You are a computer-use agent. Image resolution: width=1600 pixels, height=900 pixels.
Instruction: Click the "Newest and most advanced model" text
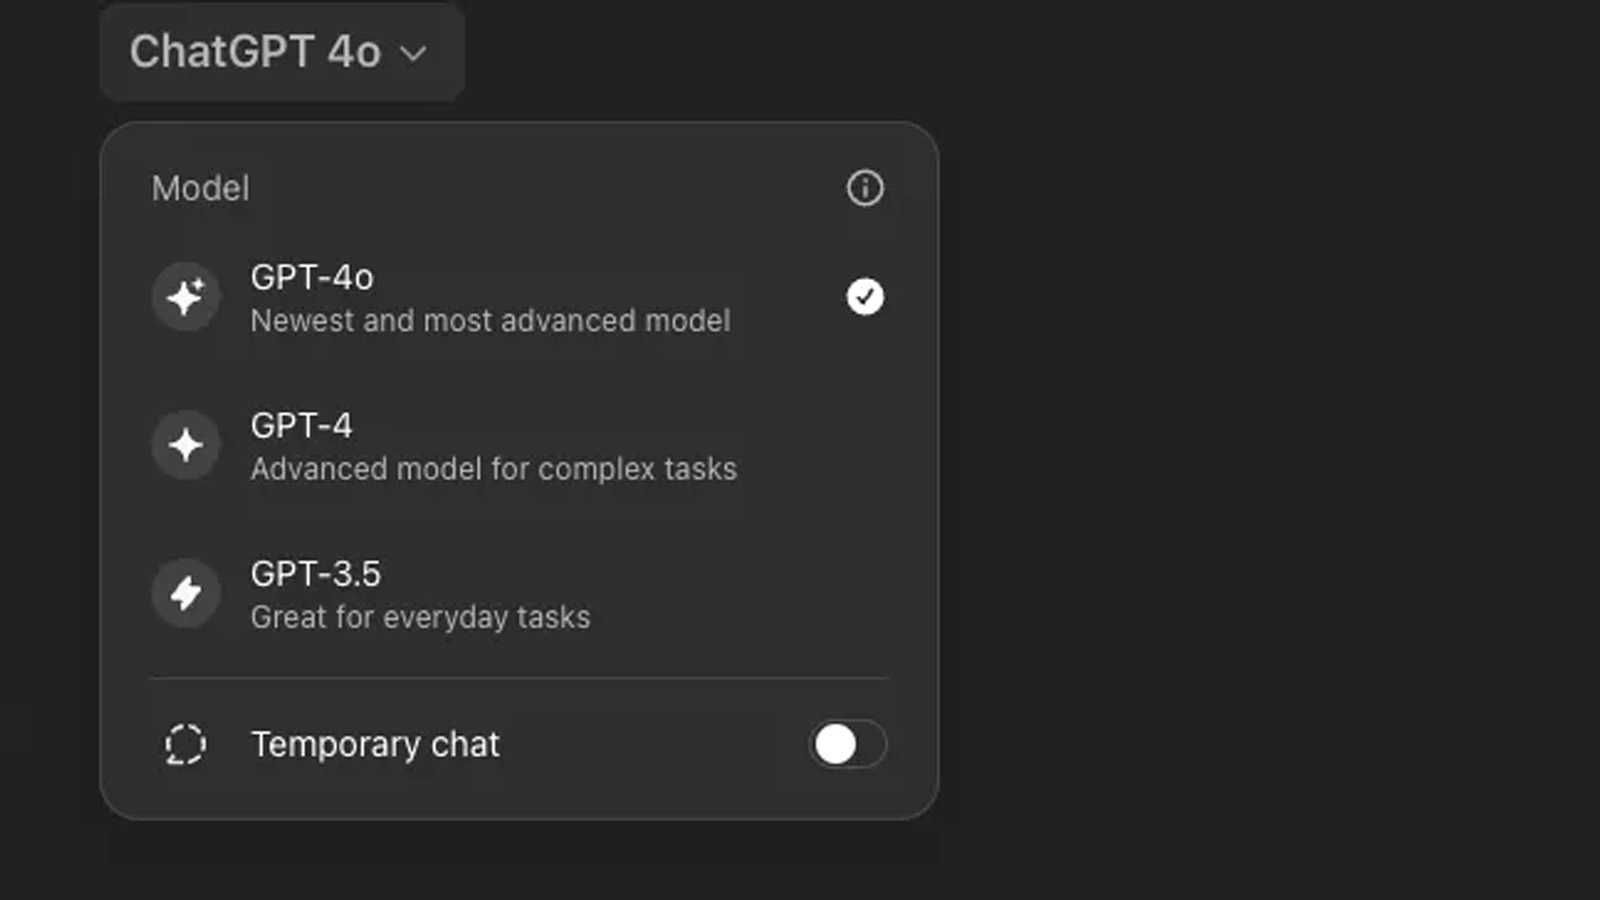490,321
